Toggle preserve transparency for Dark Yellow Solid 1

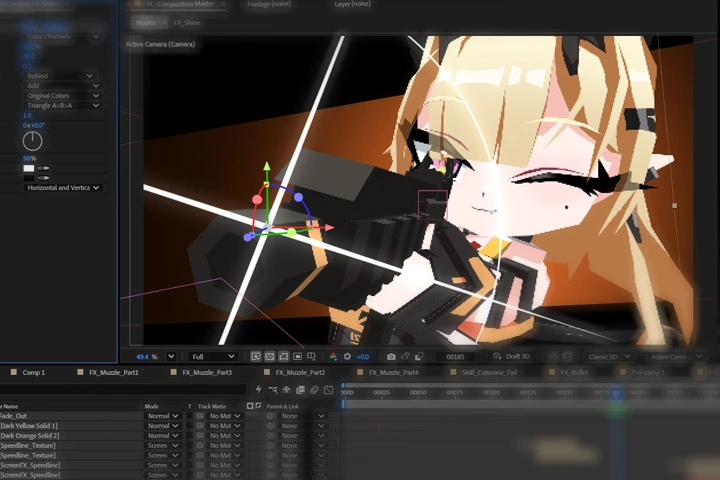click(189, 426)
